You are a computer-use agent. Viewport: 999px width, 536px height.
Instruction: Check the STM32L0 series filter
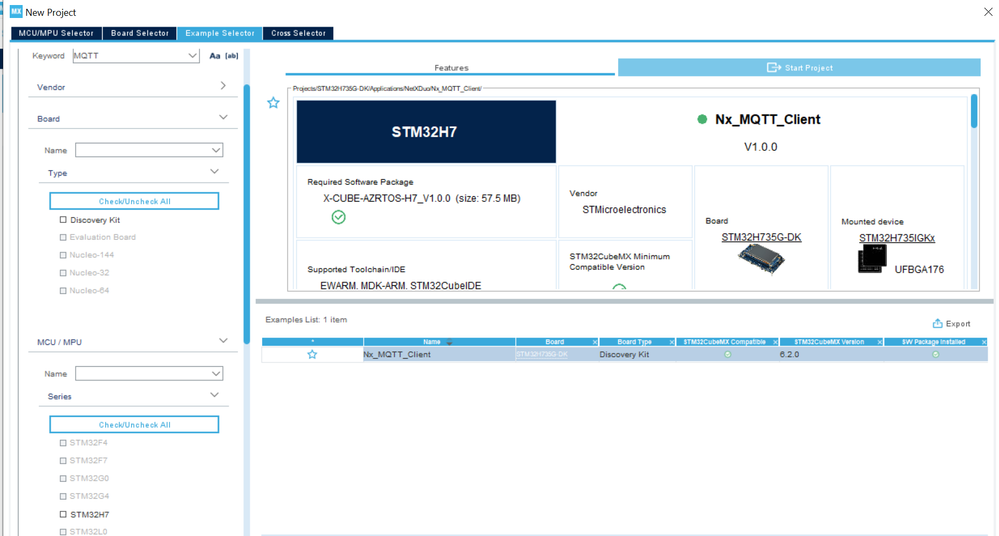click(x=63, y=532)
